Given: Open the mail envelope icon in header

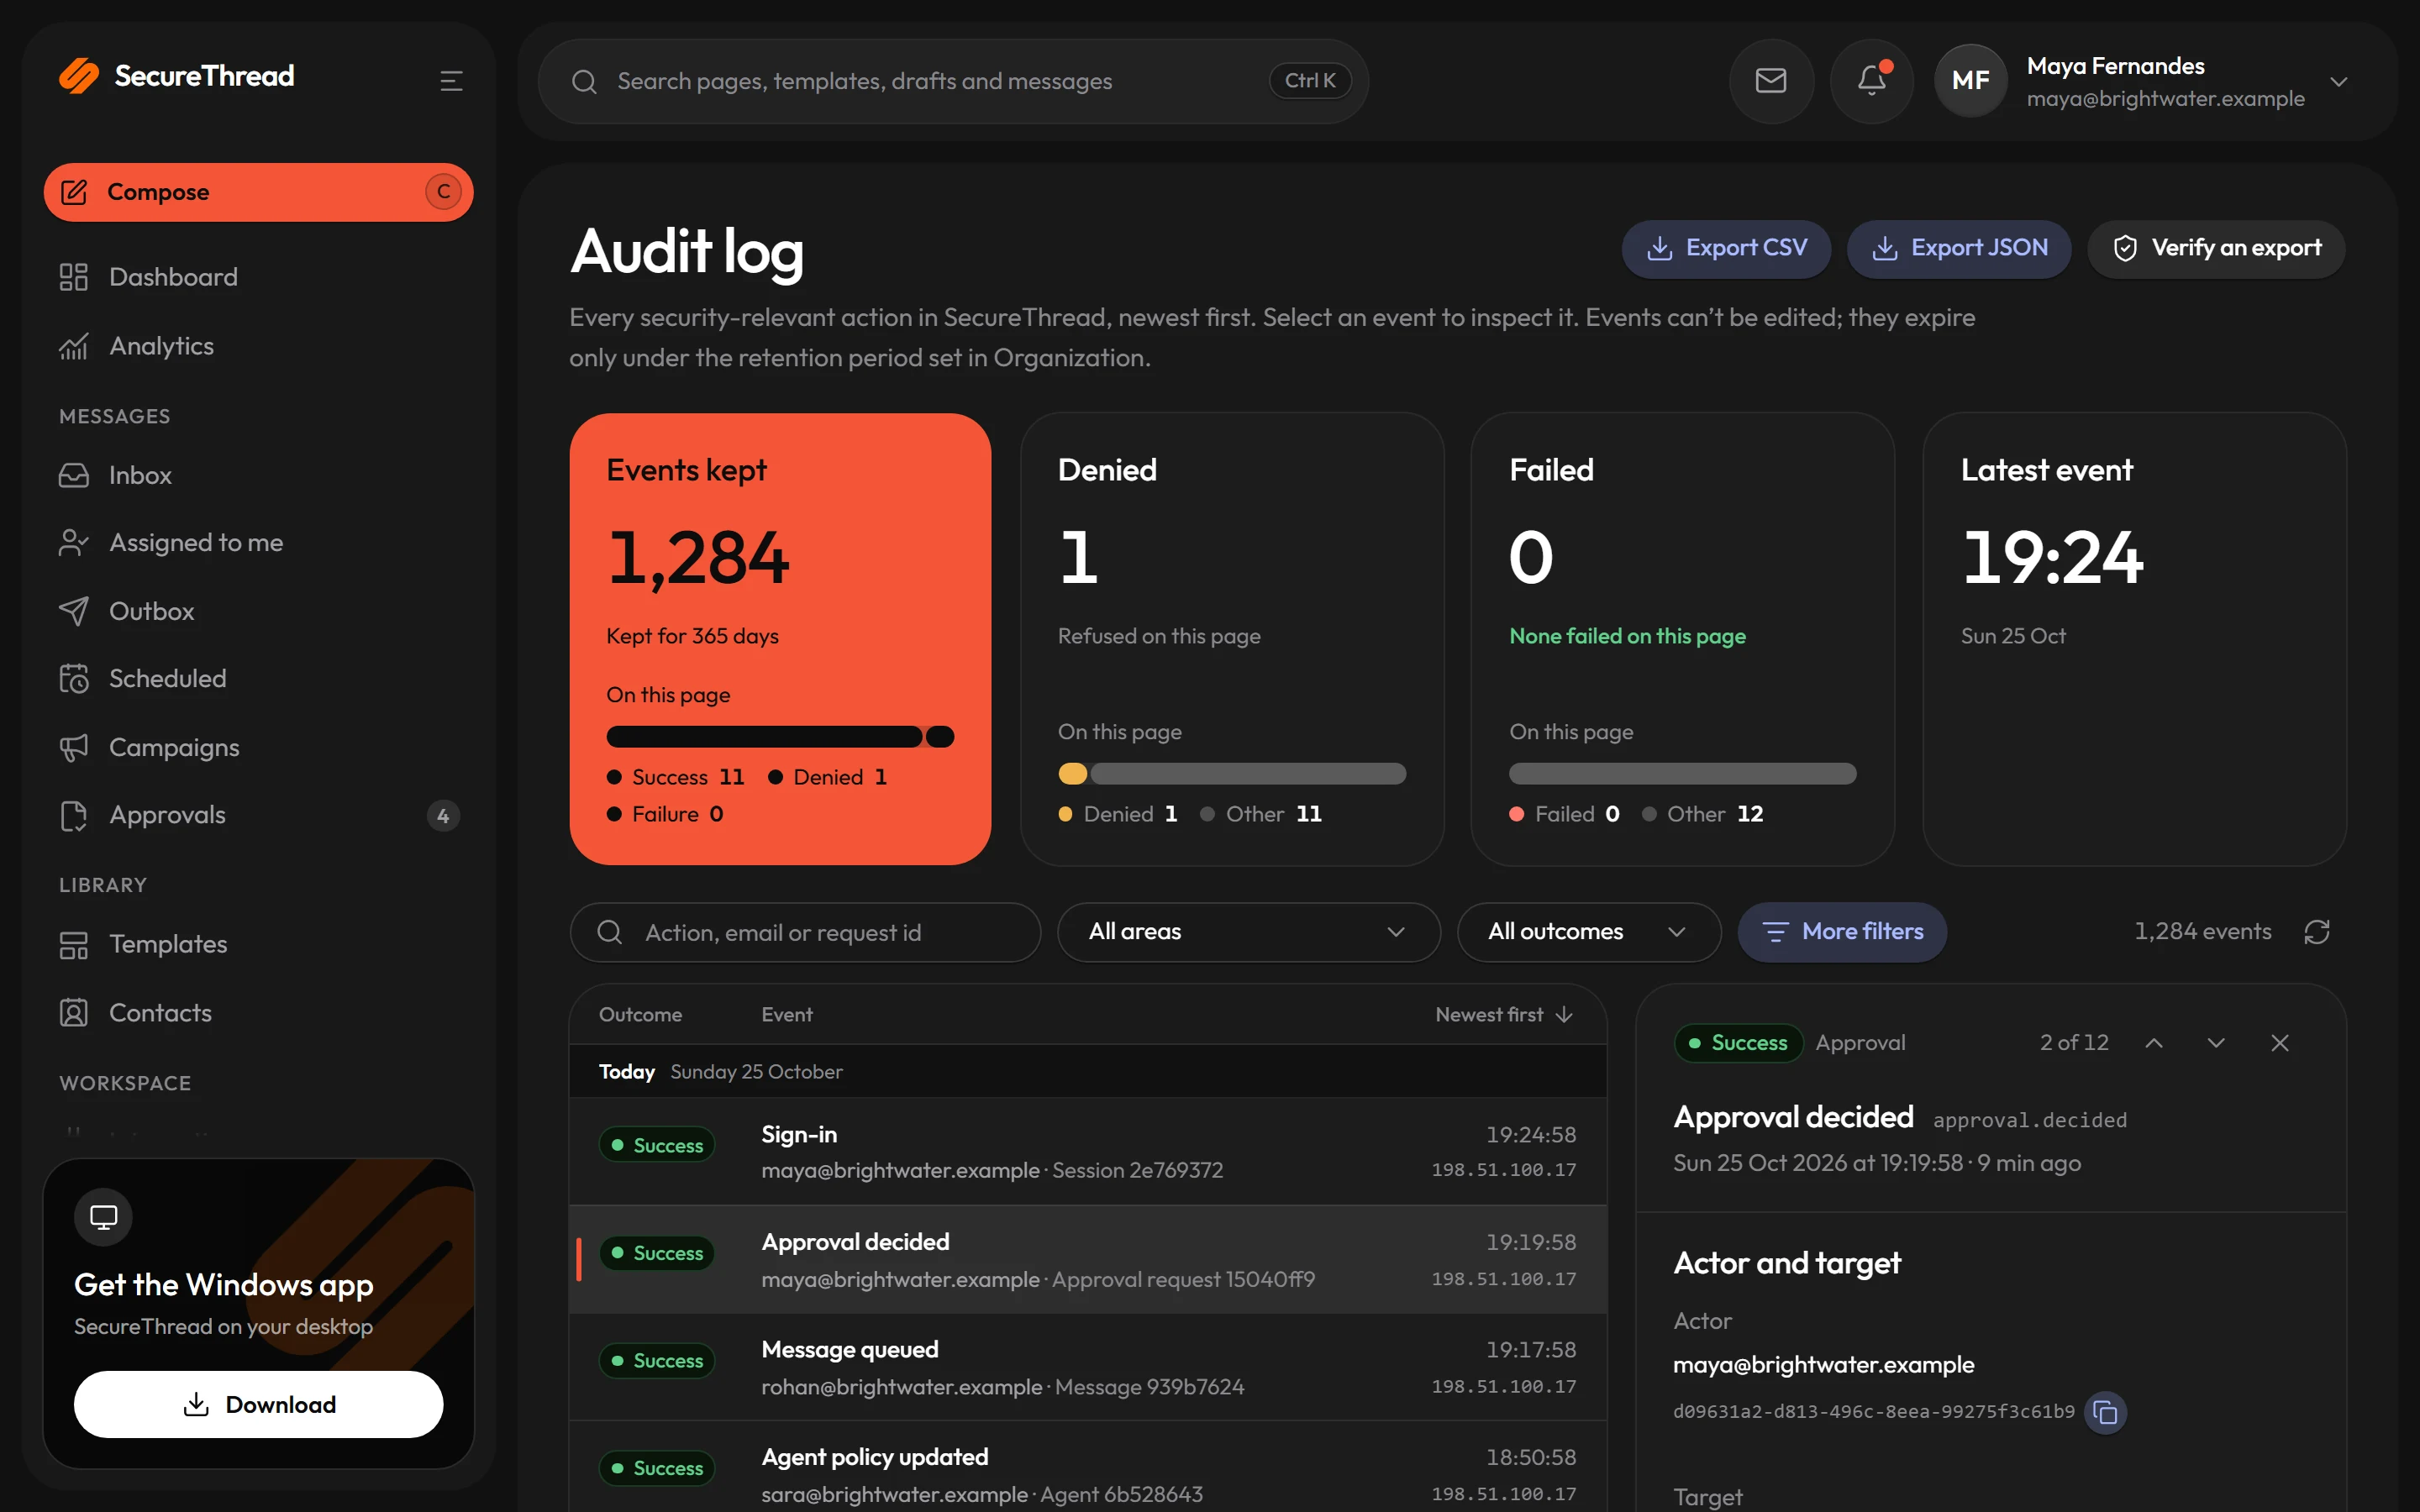Looking at the screenshot, I should click(1771, 81).
